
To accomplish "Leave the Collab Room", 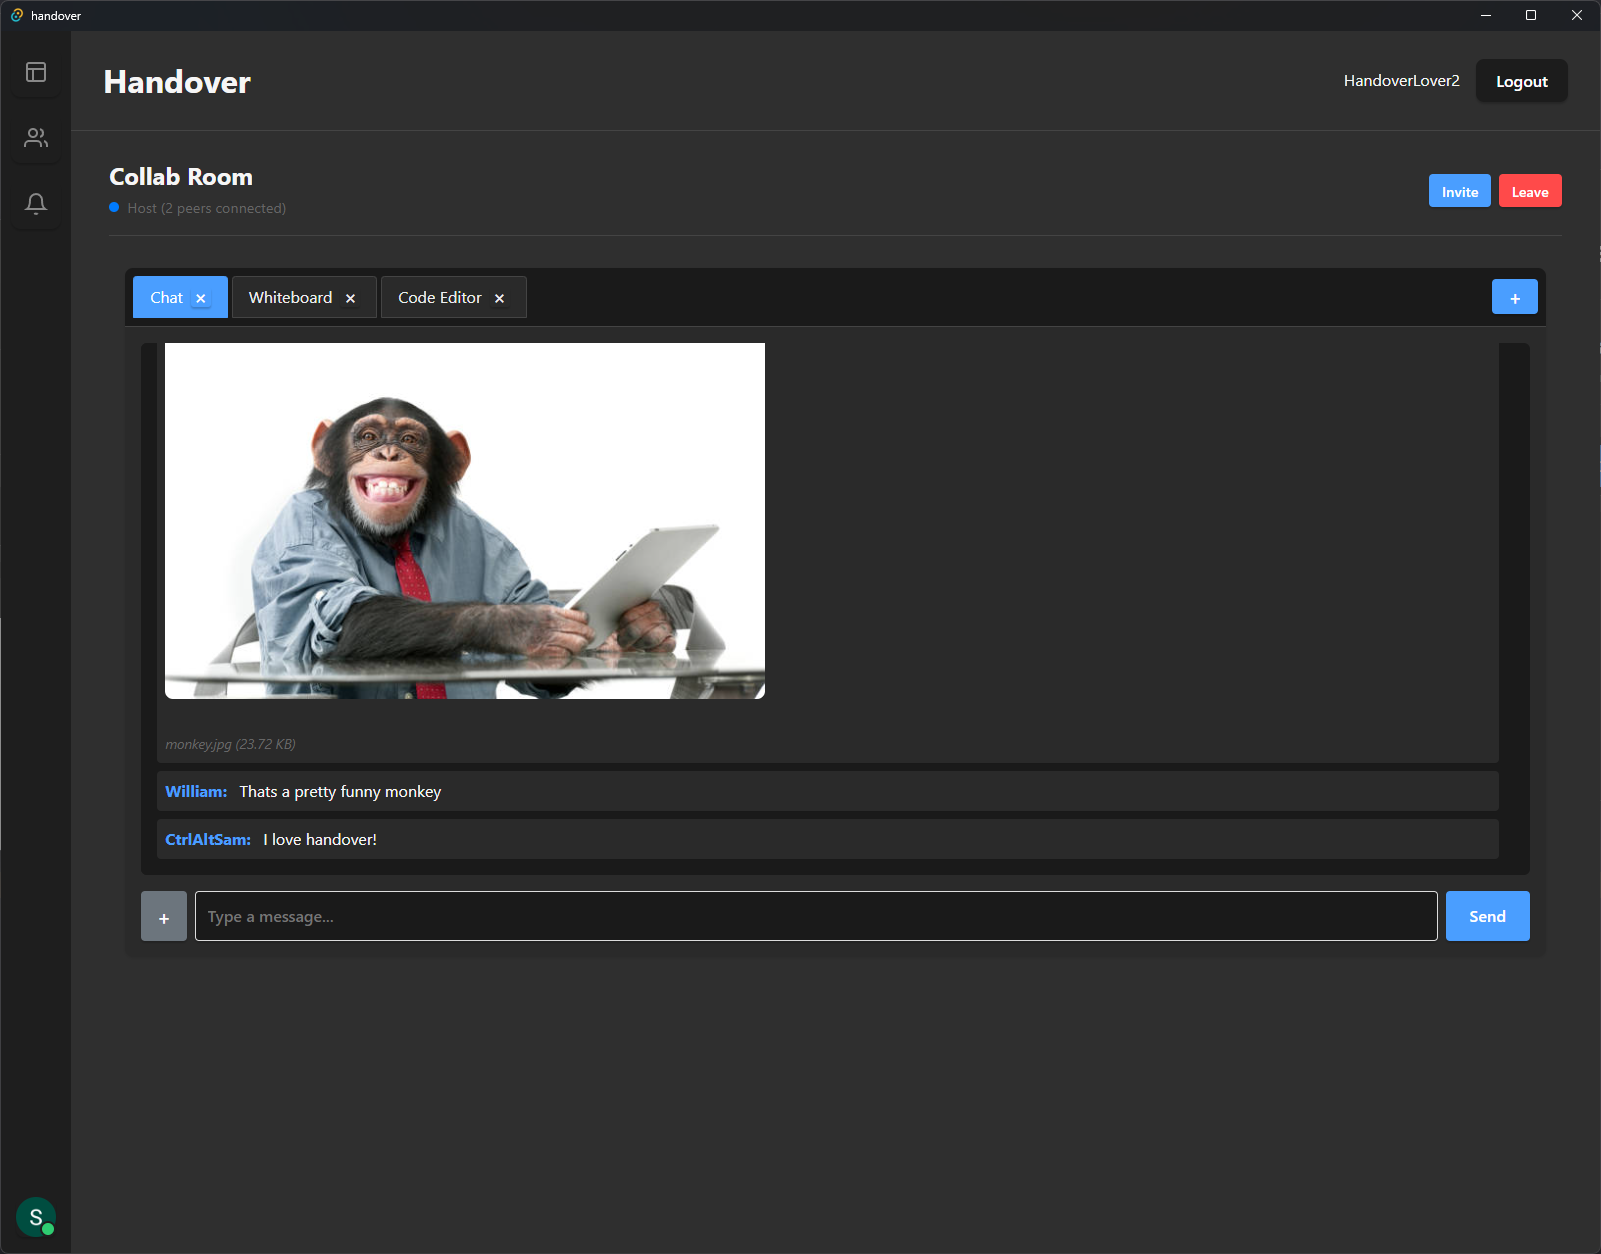I will pos(1530,190).
